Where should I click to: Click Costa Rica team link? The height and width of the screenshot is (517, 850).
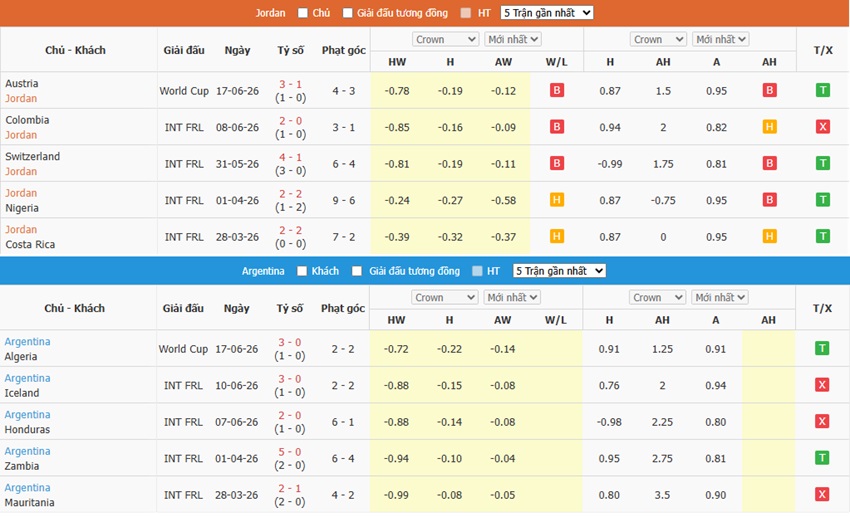[x=30, y=244]
